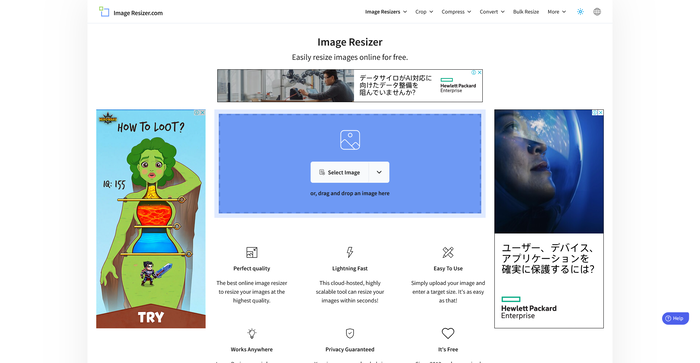The width and height of the screenshot is (700, 363).
Task: Click 'Easily resize images online for free.' text
Action: [x=350, y=57]
